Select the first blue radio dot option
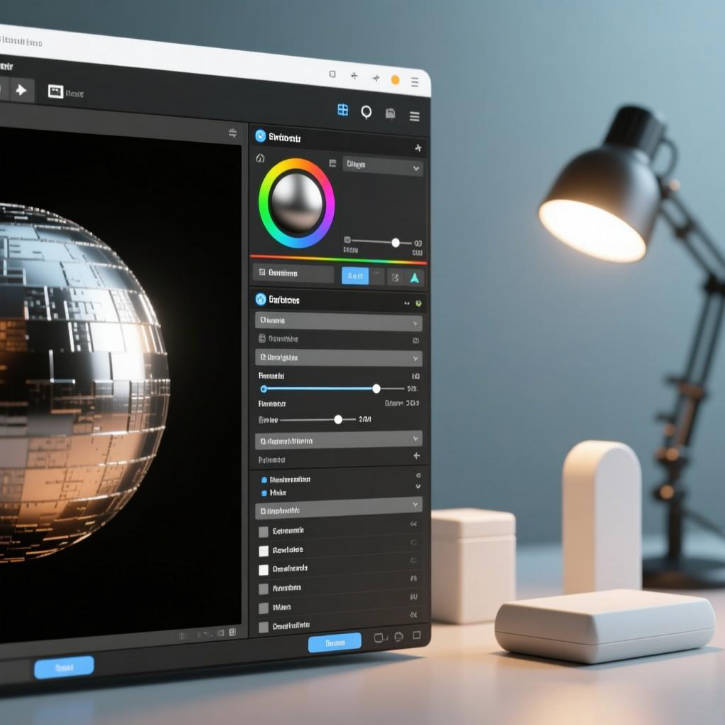 click(x=264, y=481)
